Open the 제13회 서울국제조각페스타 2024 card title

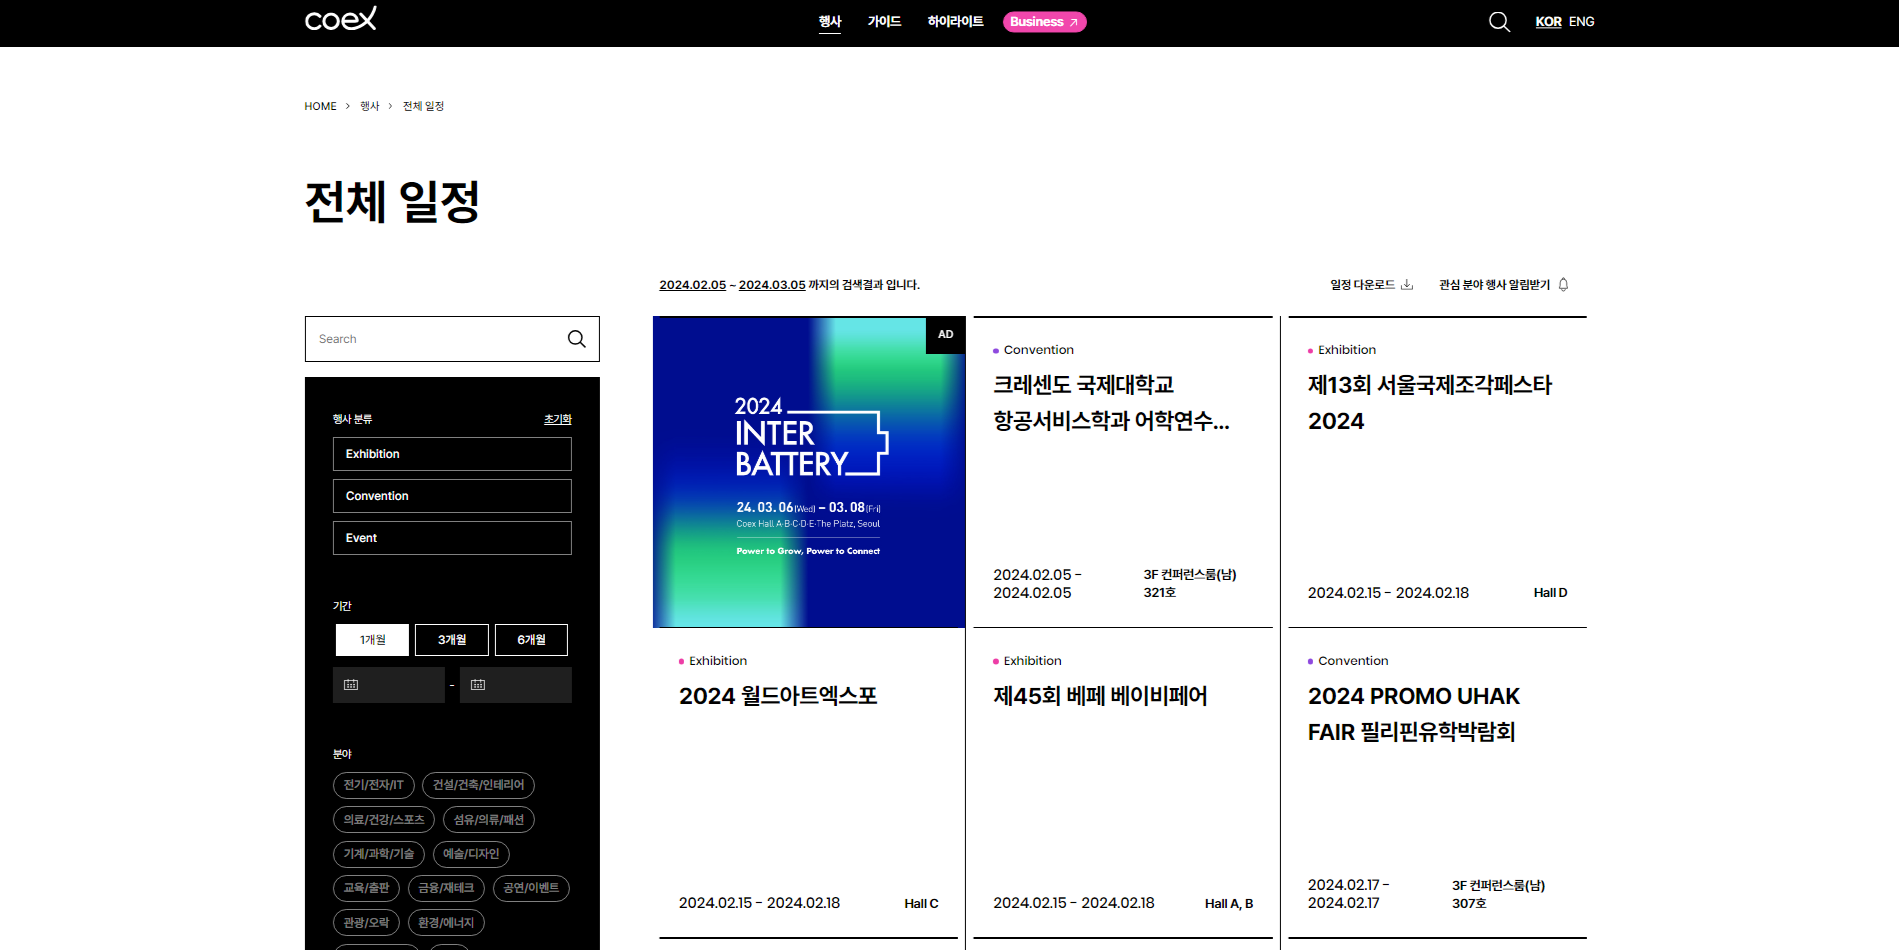(x=1430, y=403)
